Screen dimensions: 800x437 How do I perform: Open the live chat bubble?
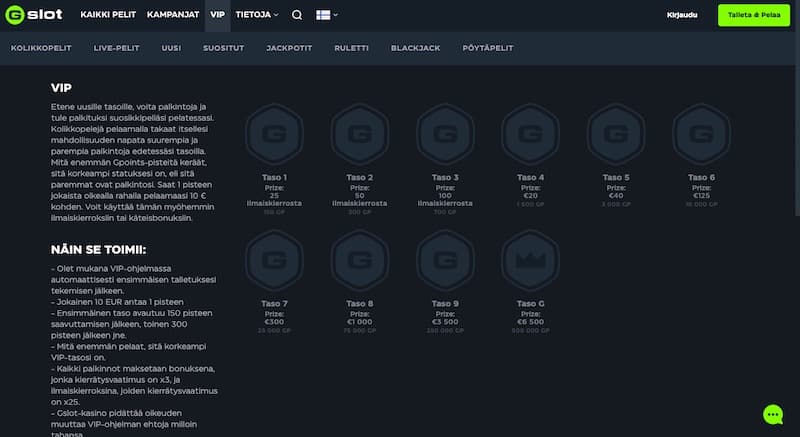773,415
